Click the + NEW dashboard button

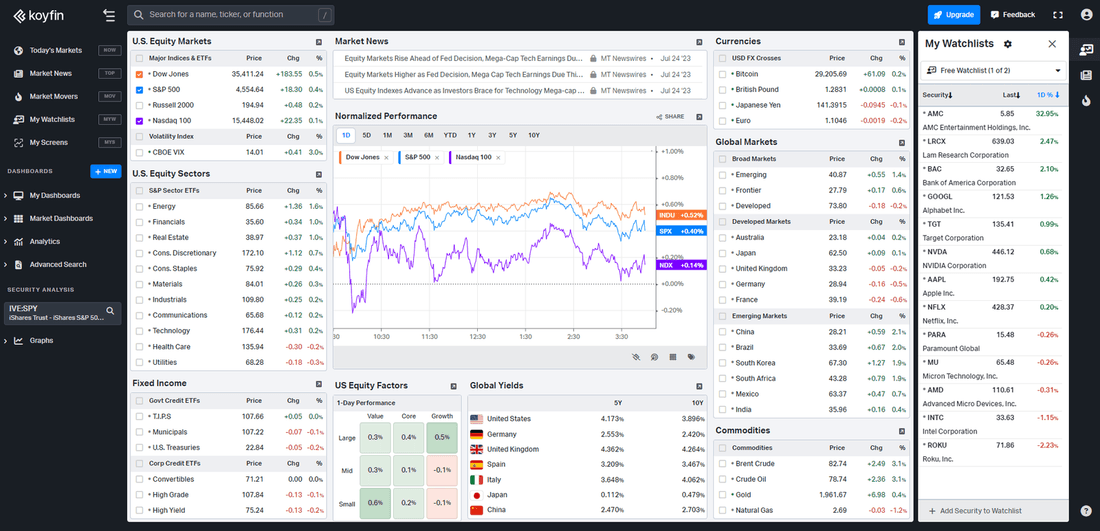click(106, 172)
